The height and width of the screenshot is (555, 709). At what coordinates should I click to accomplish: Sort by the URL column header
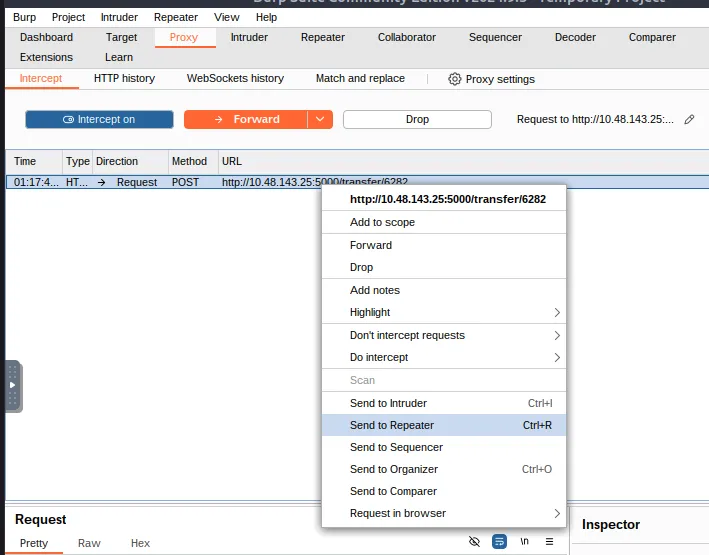(232, 161)
